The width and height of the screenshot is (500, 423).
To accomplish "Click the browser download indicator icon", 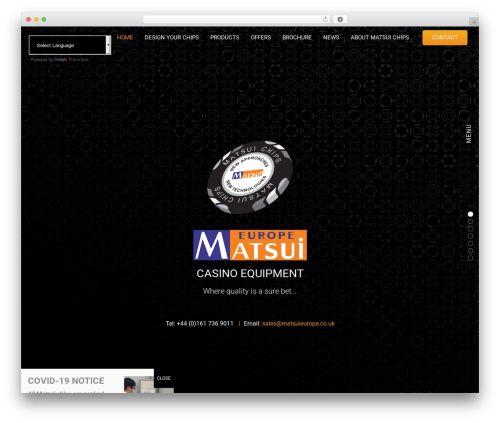I will 340,19.
